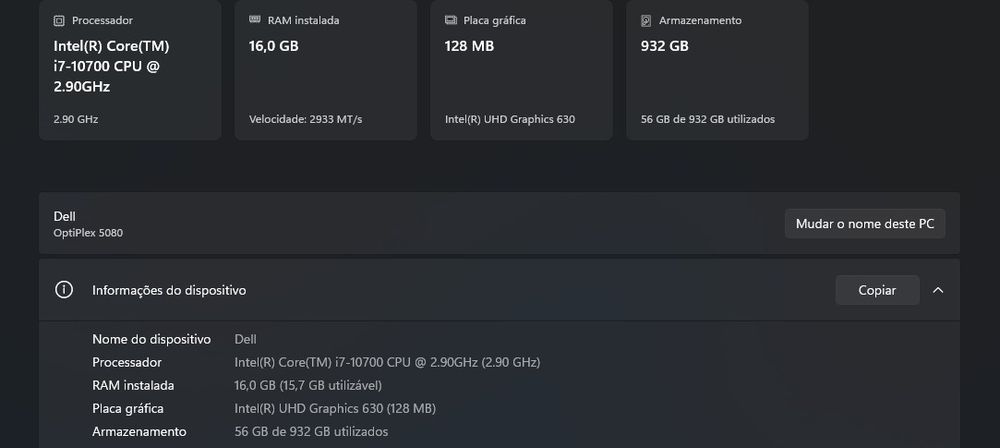The height and width of the screenshot is (448, 1000).
Task: Click the RAM instalada memory icon
Action: tap(254, 20)
